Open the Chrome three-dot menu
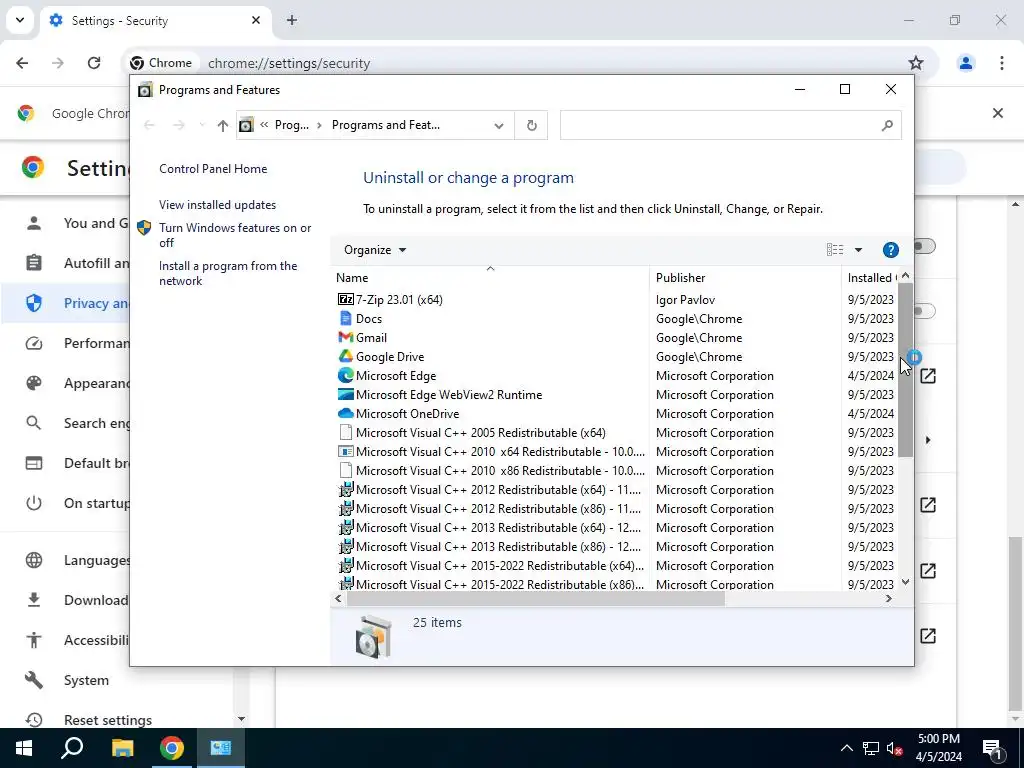 tap(1001, 63)
